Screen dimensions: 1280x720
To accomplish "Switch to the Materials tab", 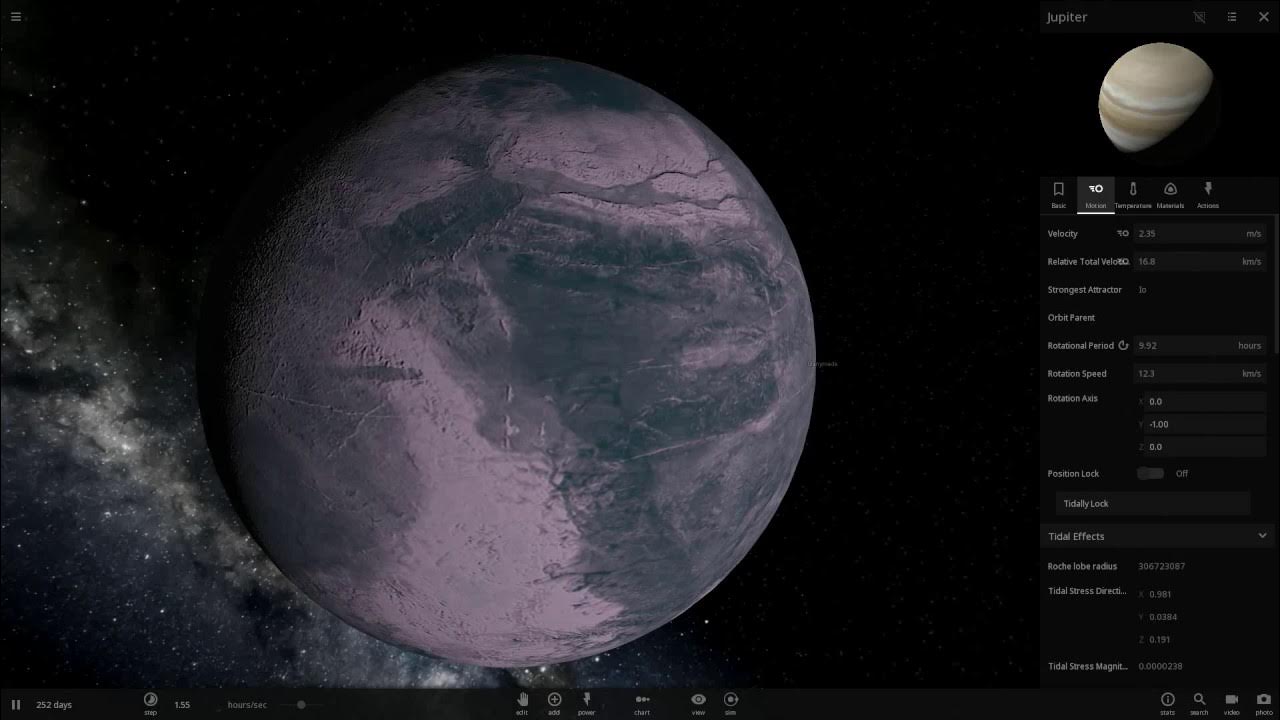I will [1170, 194].
